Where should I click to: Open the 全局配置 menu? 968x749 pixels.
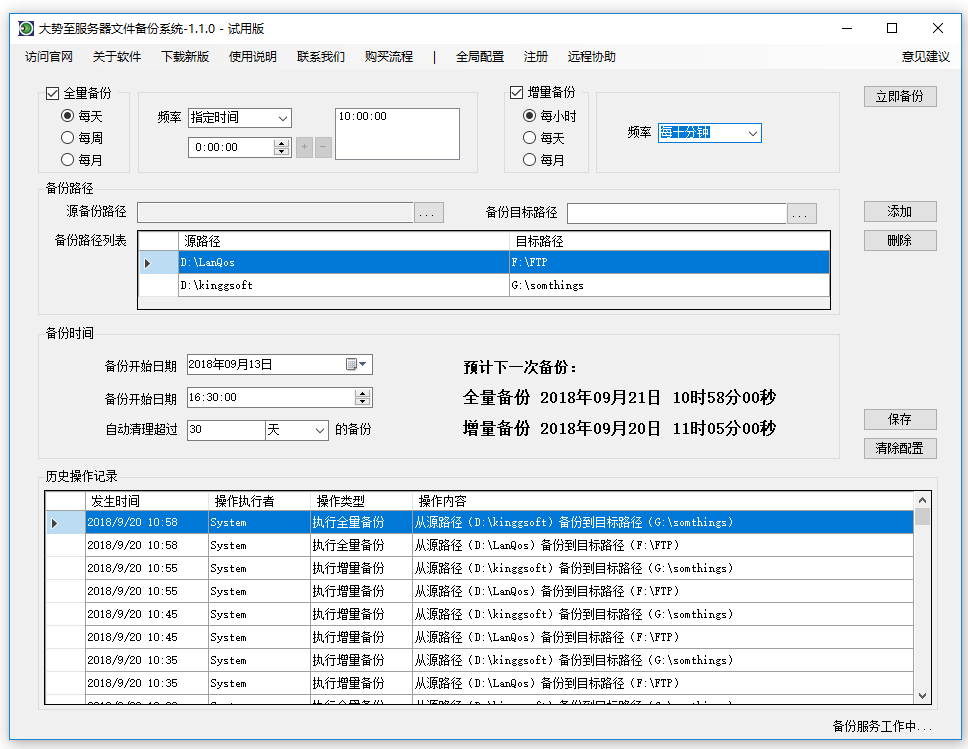[x=480, y=57]
